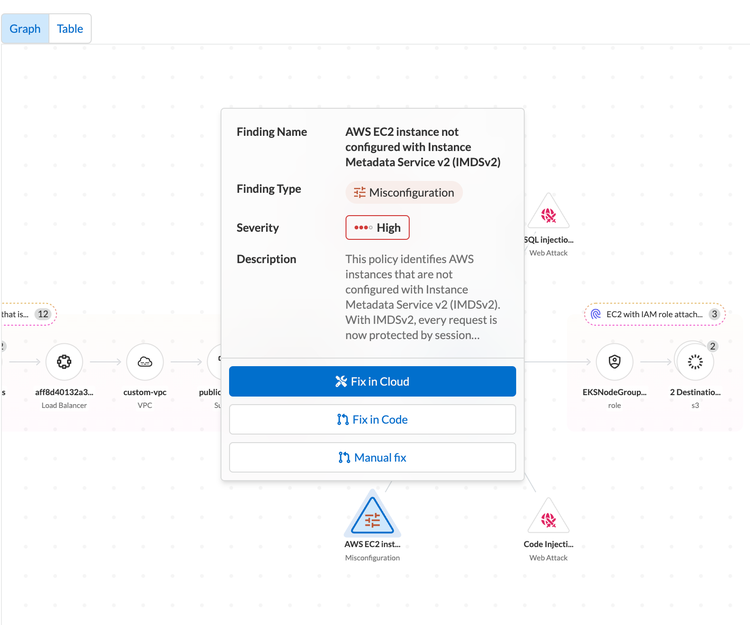Choose the Fix in Code option
The width and height of the screenshot is (750, 625).
coord(372,419)
